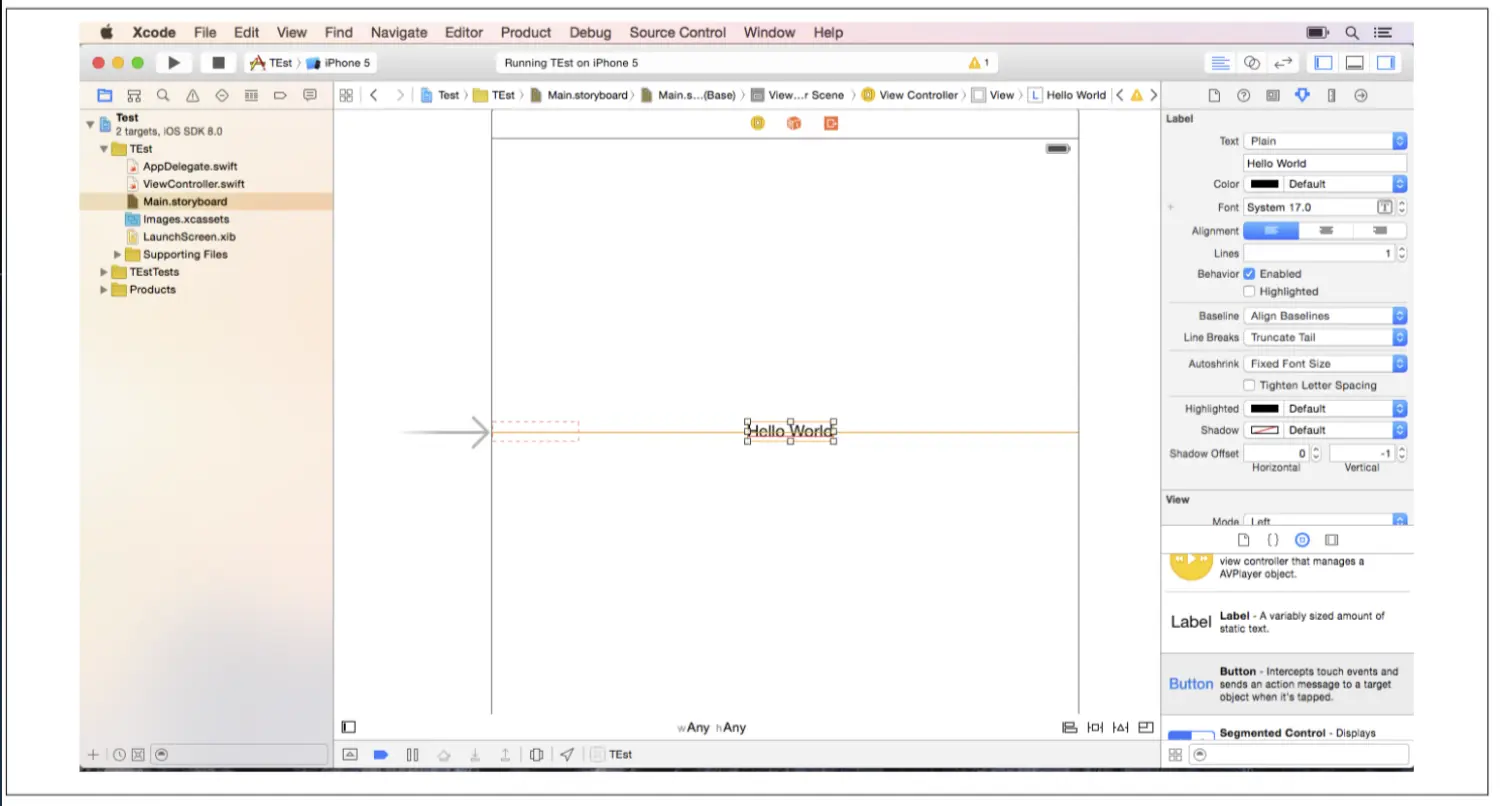Set center text alignment
This screenshot has width=1500, height=806.
1326,231
